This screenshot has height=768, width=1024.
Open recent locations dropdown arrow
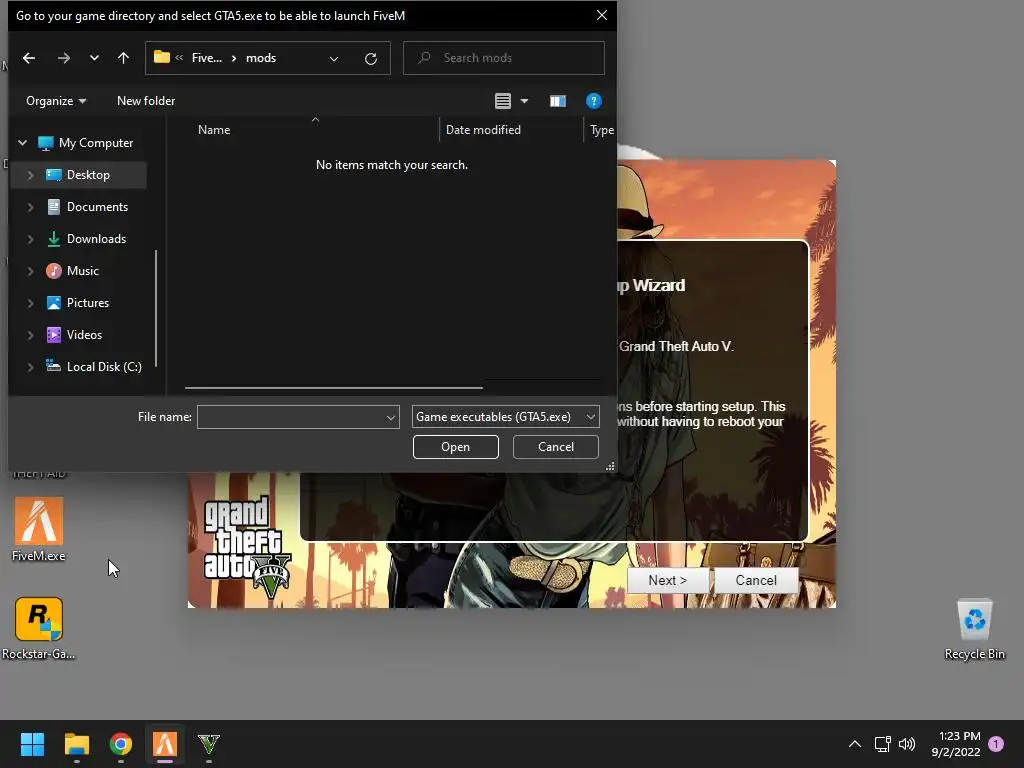pyautogui.click(x=94, y=58)
